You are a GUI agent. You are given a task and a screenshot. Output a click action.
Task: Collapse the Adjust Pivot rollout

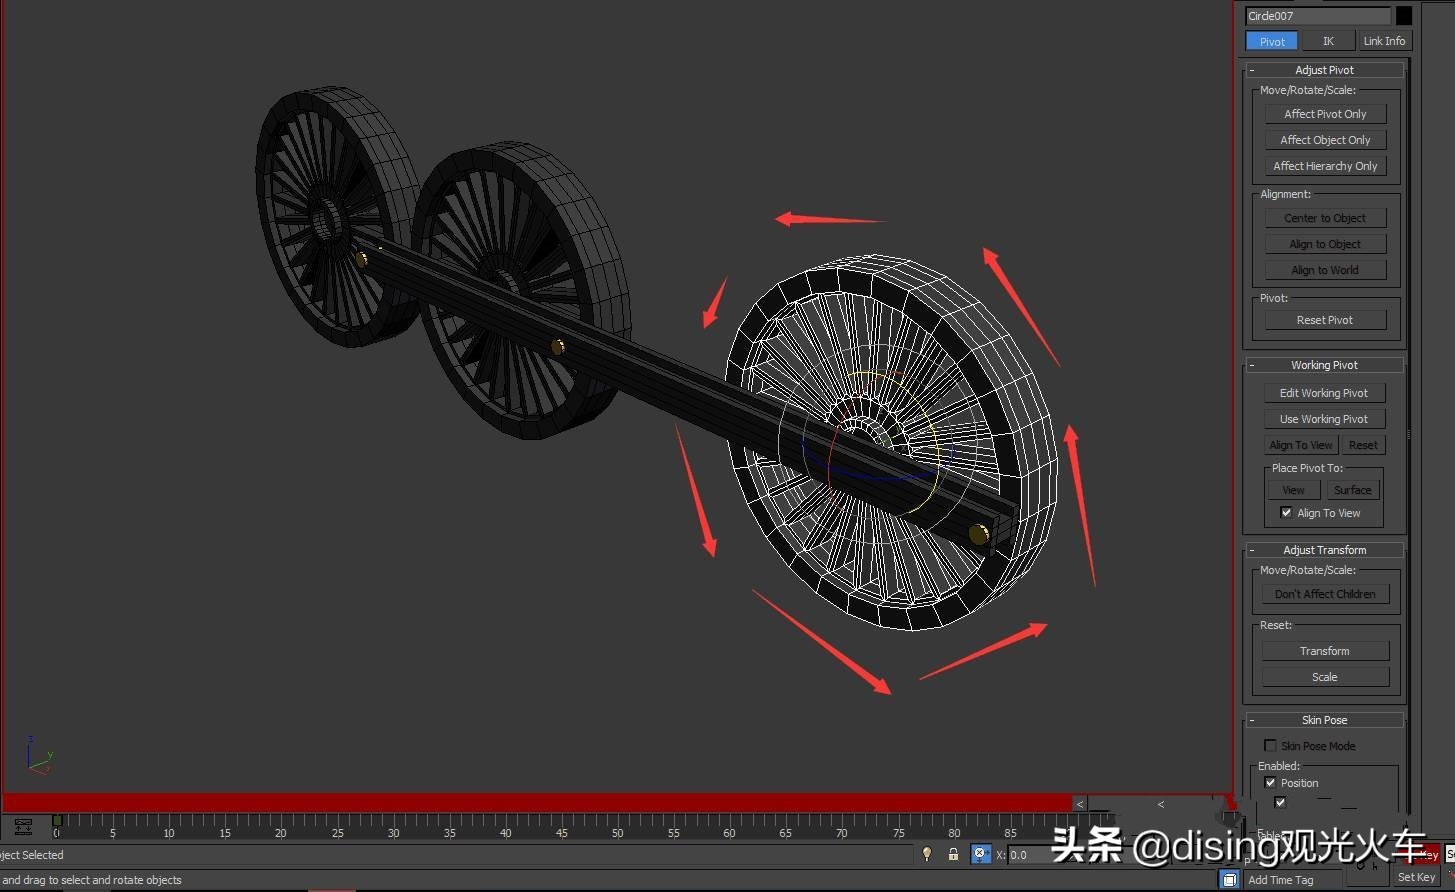(1252, 69)
